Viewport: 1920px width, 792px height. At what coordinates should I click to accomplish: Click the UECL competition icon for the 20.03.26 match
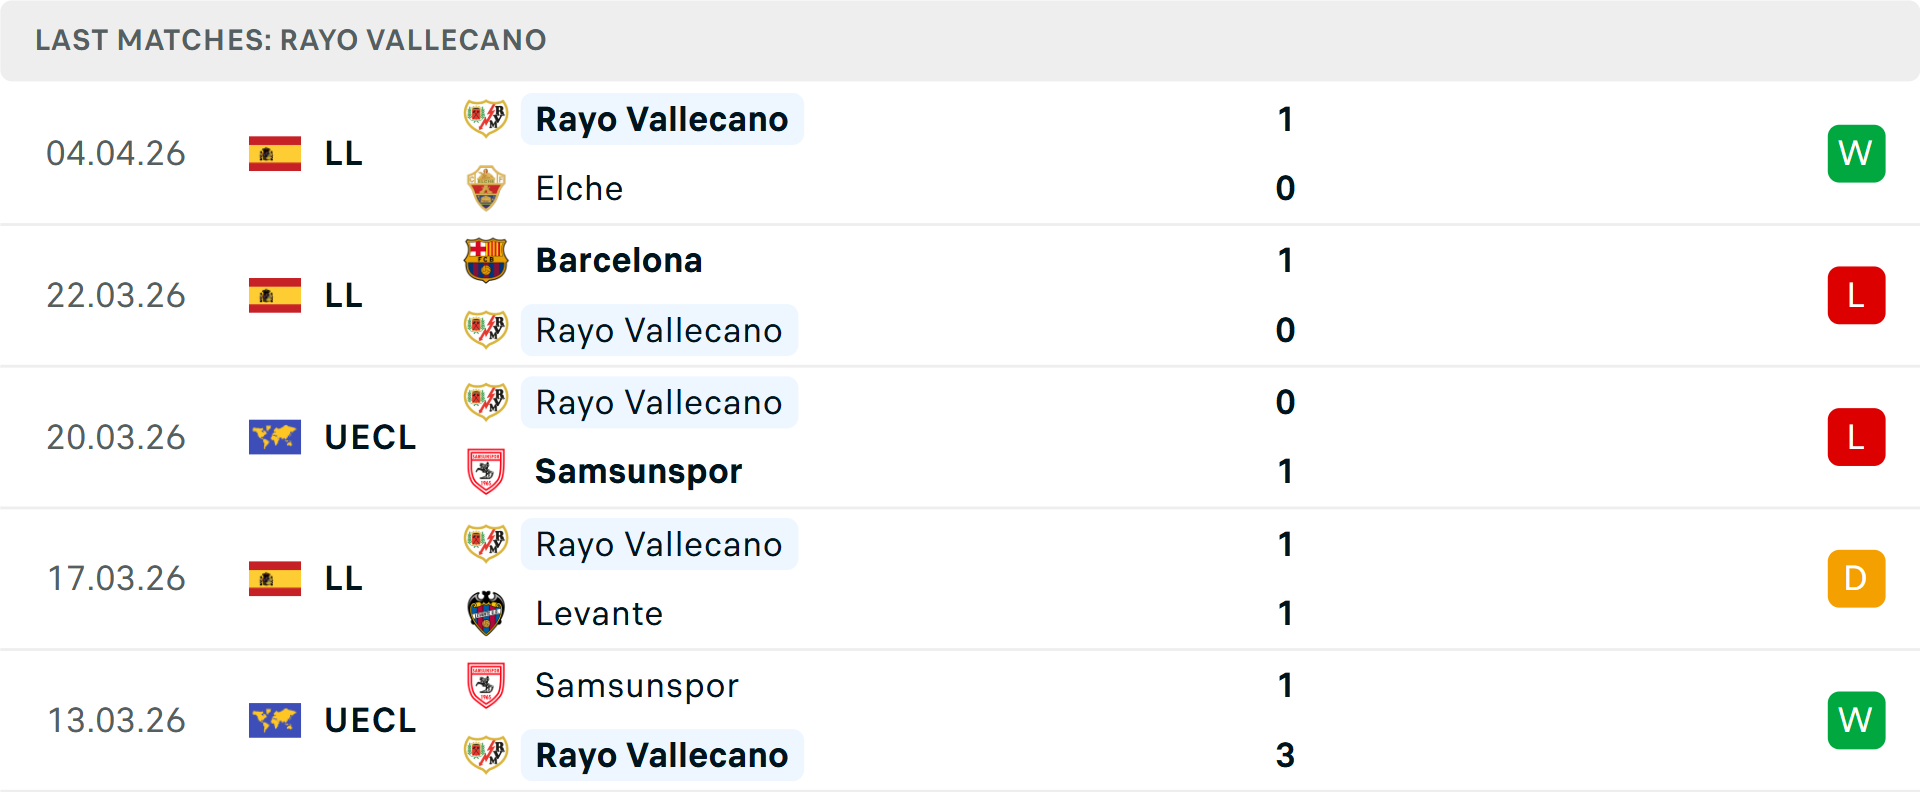[x=274, y=437]
